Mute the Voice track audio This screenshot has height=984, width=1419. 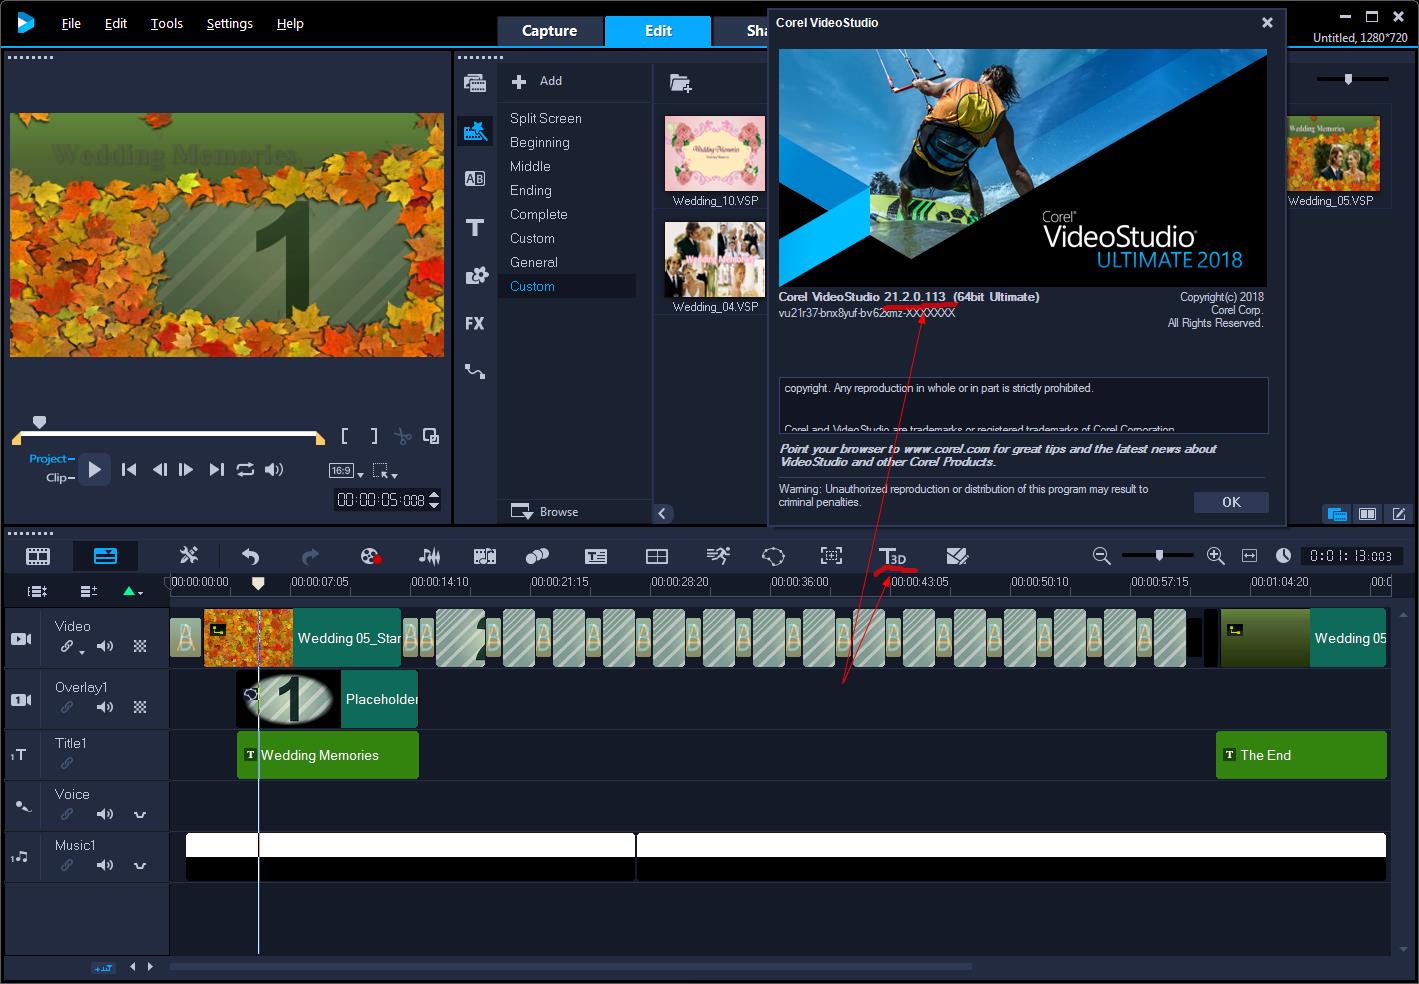point(105,814)
